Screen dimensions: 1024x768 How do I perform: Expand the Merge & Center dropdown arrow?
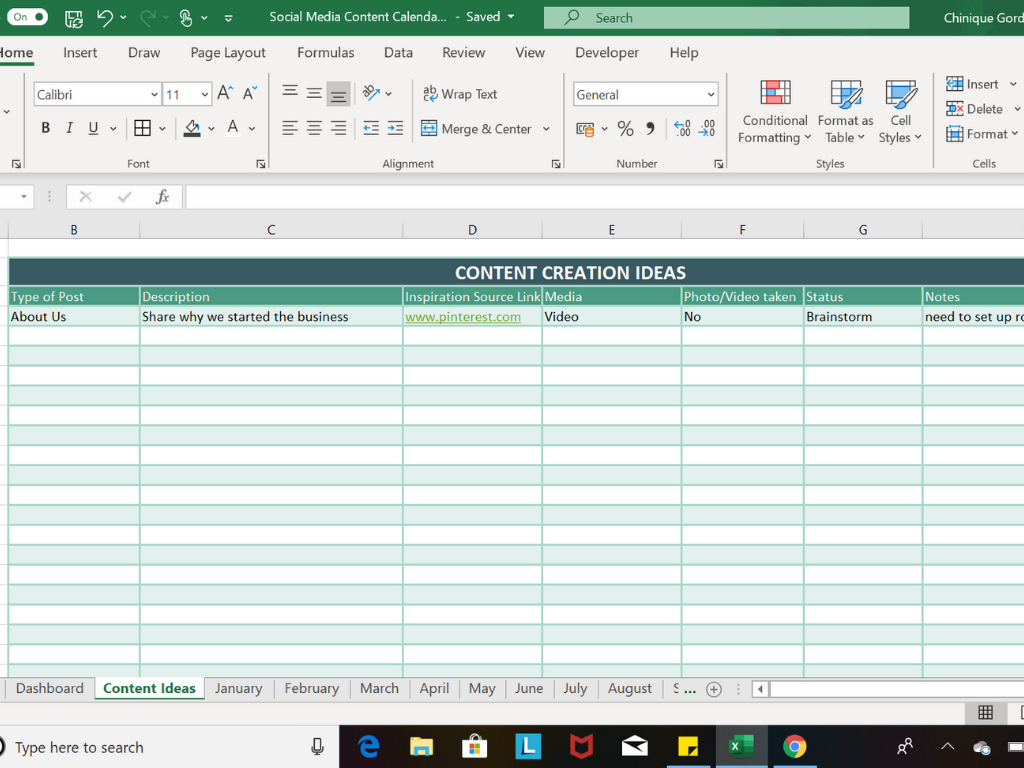click(546, 129)
